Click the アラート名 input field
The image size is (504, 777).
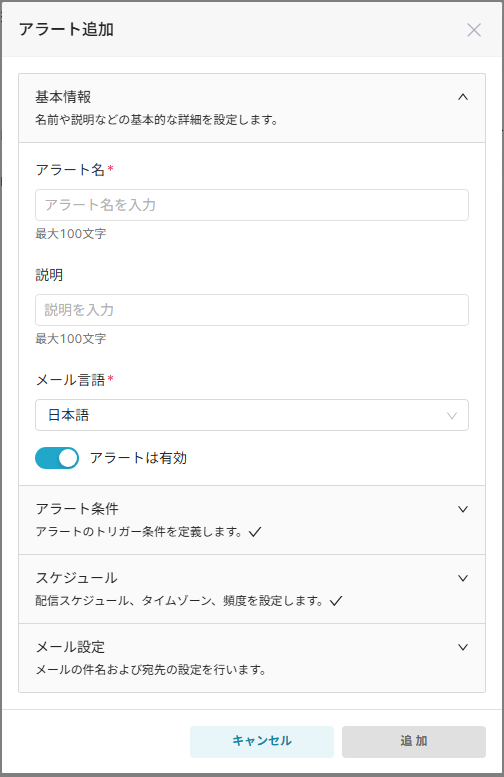click(252, 205)
